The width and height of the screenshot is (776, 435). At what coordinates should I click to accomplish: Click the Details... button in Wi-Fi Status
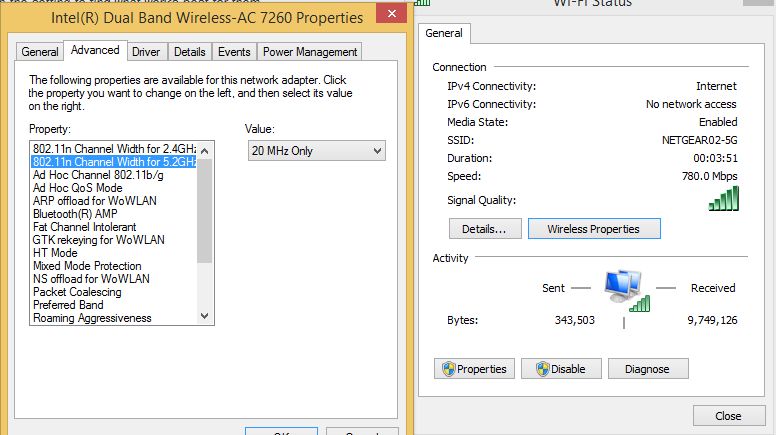pos(485,229)
